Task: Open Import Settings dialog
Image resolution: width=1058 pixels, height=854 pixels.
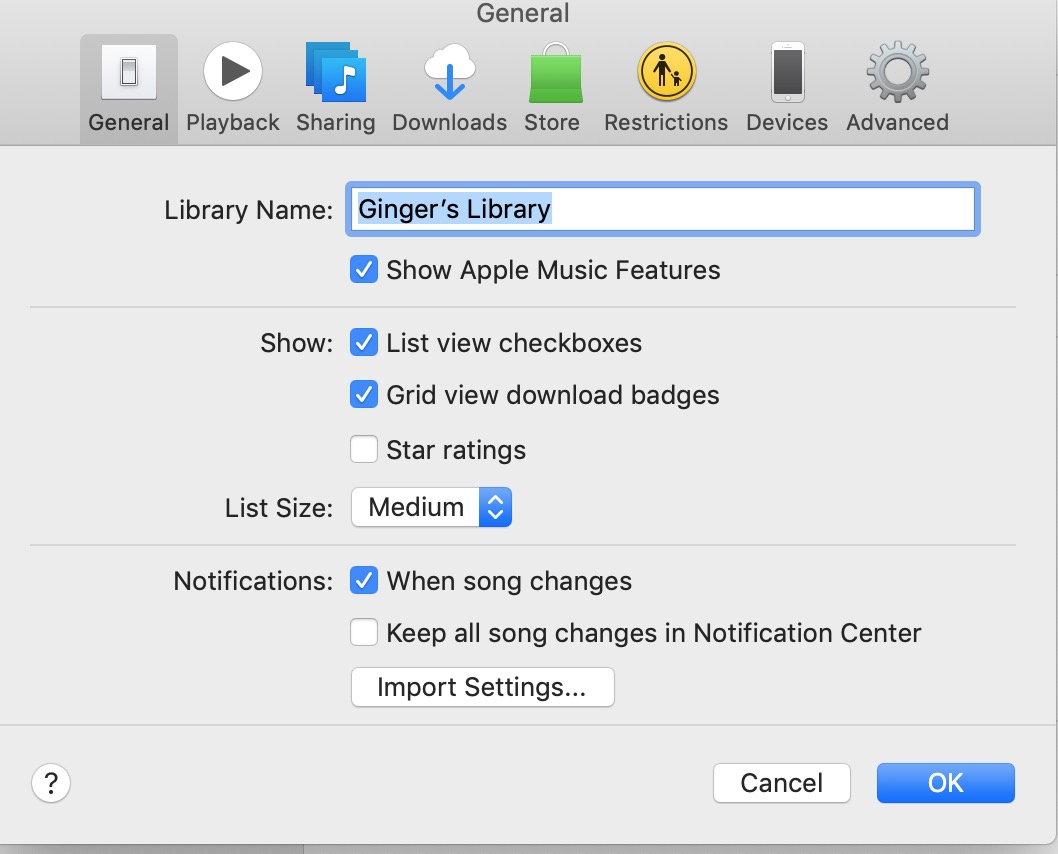Action: point(482,688)
